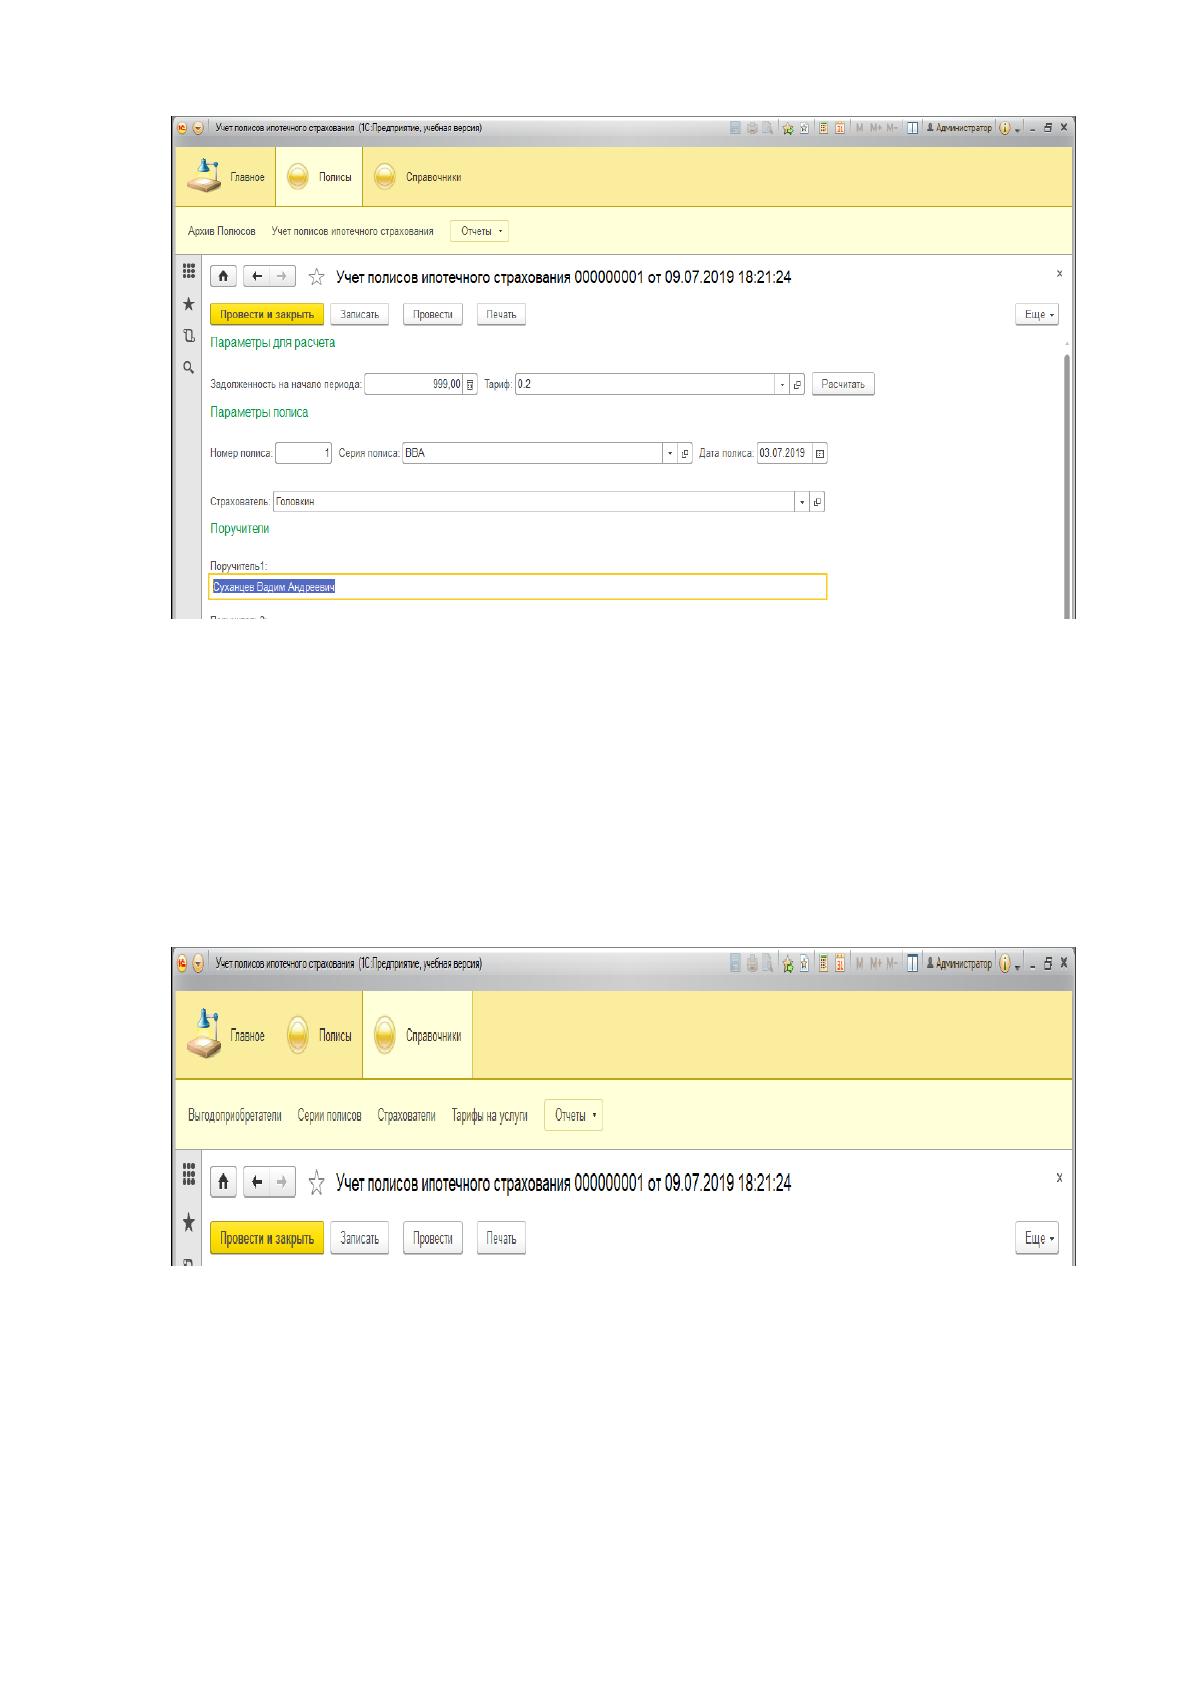Open history icon in upper left sidebar

click(188, 336)
